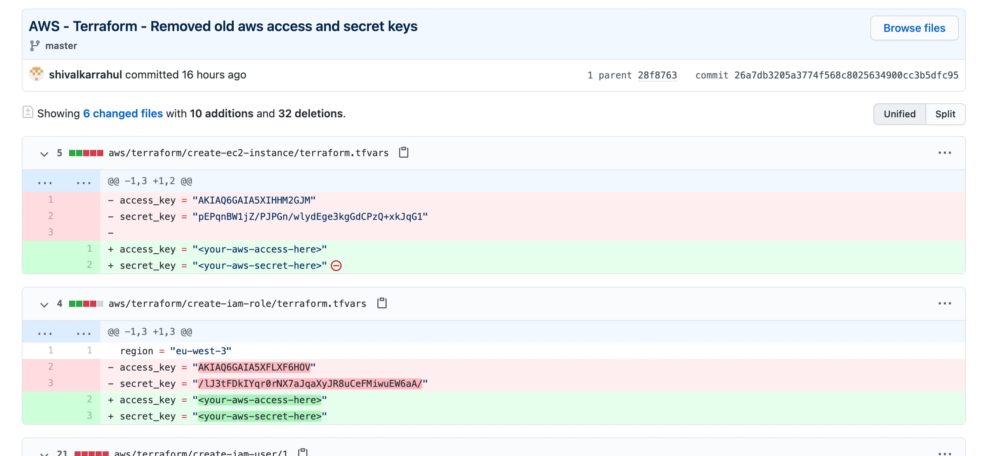Click the file list icon beside Showing
The width and height of the screenshot is (1000, 456).
27,113
